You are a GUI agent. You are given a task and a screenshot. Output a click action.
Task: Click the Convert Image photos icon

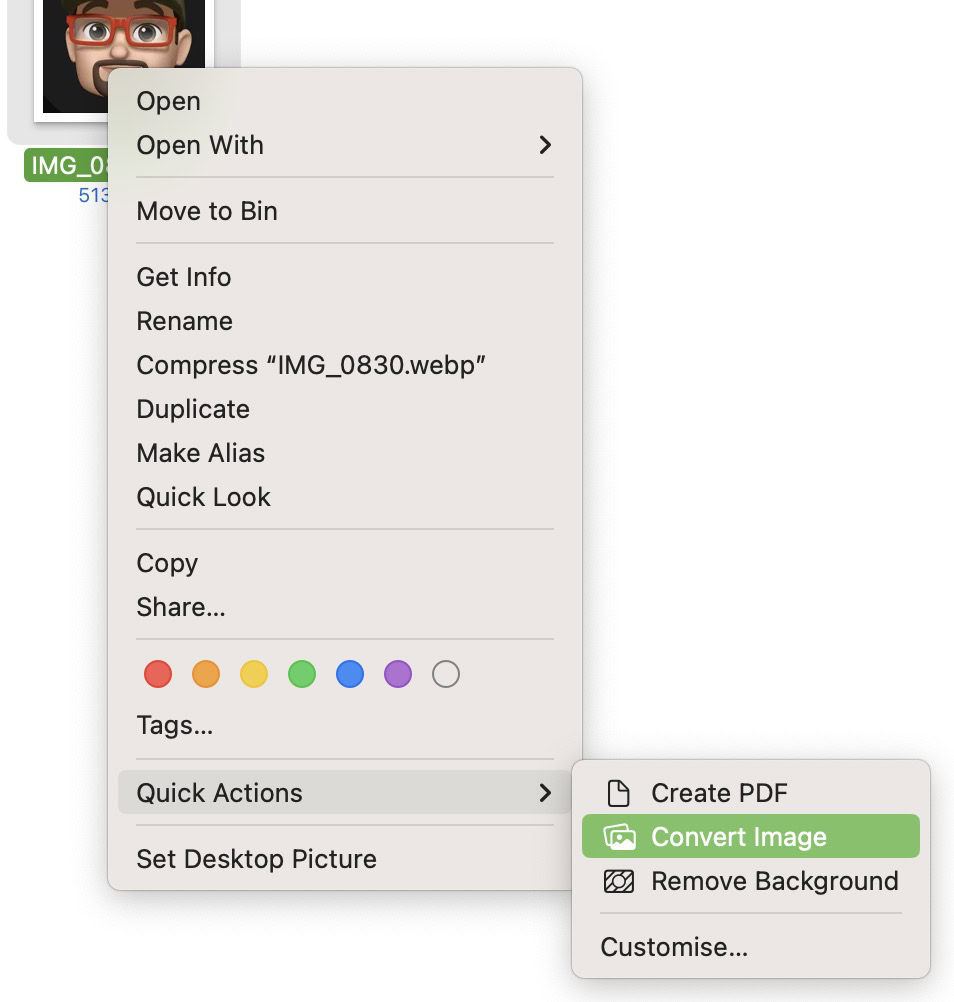coord(620,837)
